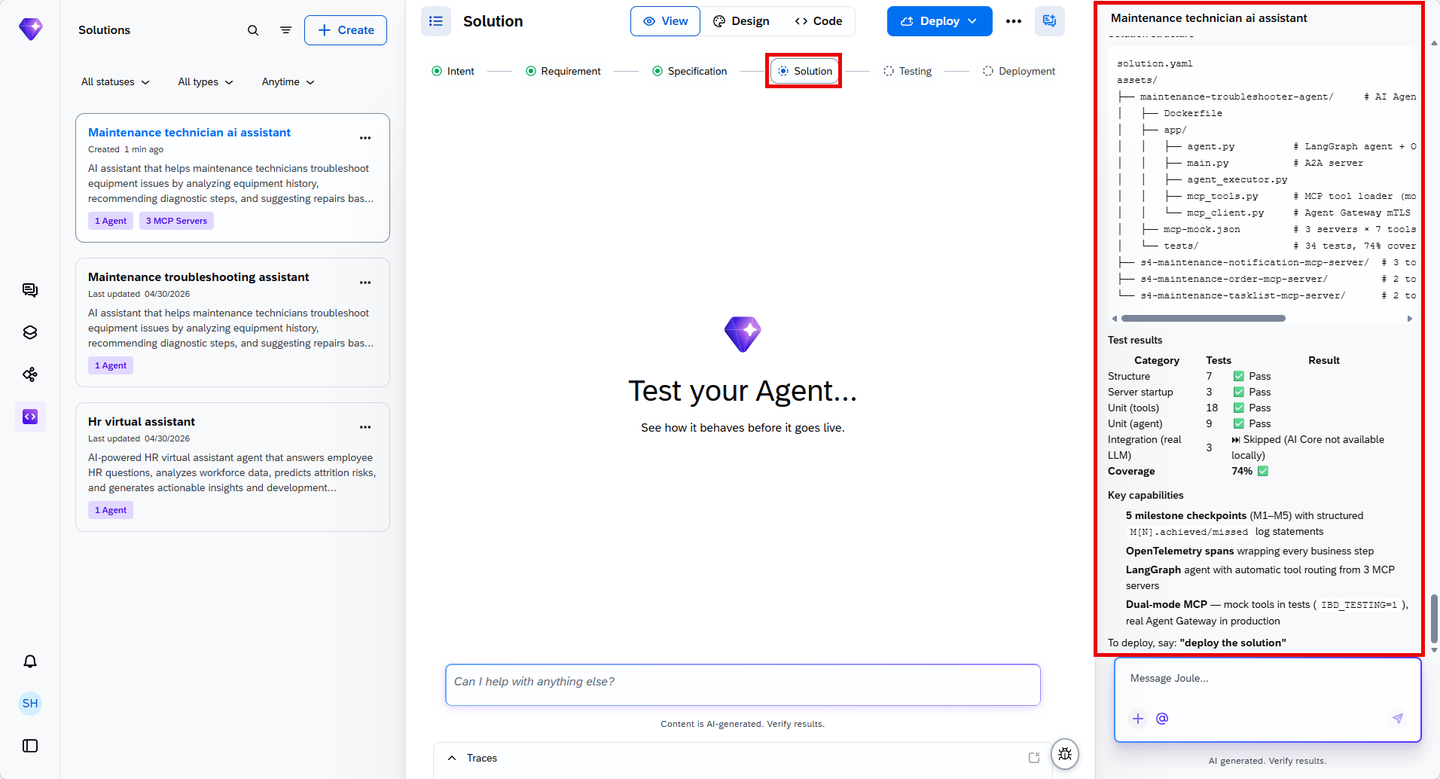Open the All types filter dropdown
This screenshot has width=1440, height=779.
click(205, 82)
